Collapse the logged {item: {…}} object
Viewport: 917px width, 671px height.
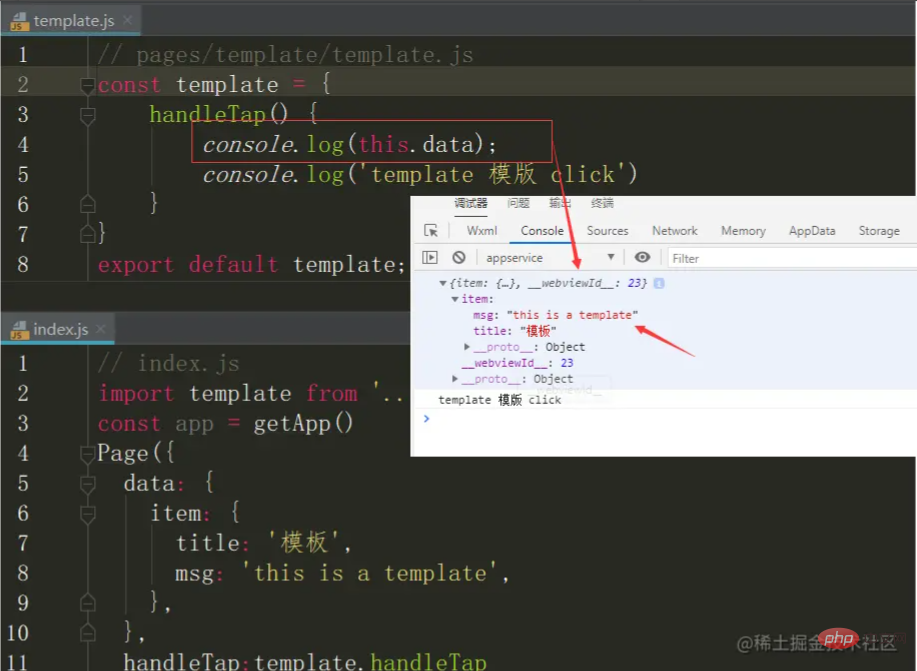(x=443, y=283)
